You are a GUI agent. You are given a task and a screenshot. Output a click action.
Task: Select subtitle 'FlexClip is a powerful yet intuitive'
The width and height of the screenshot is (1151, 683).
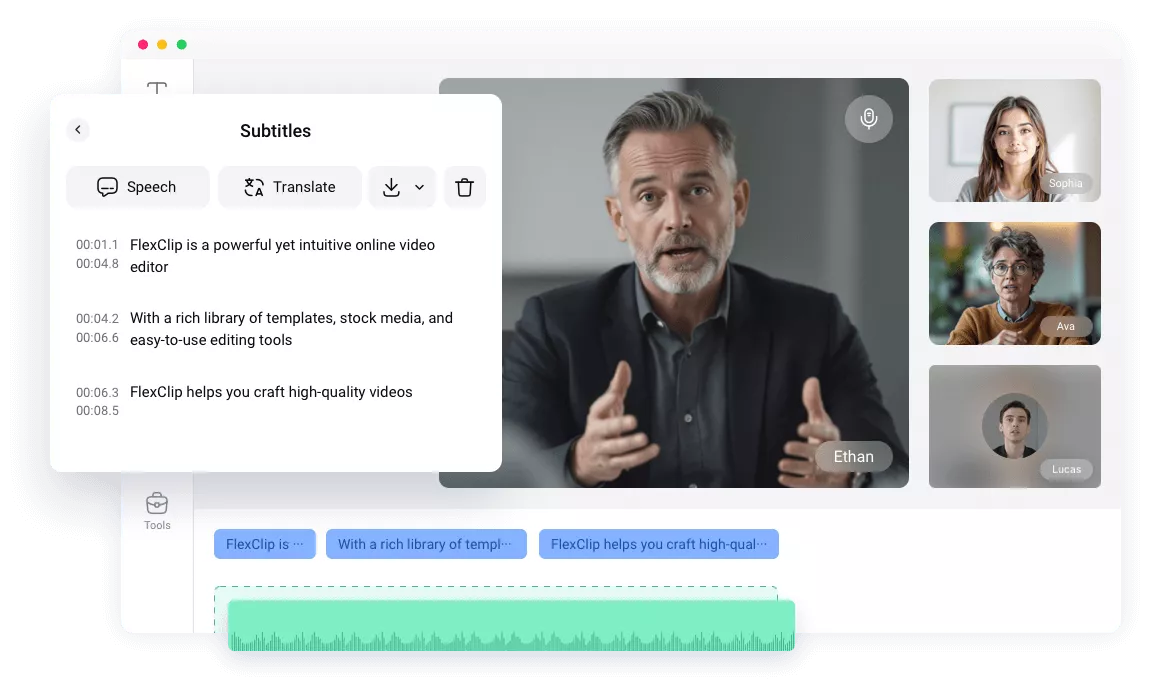[283, 256]
